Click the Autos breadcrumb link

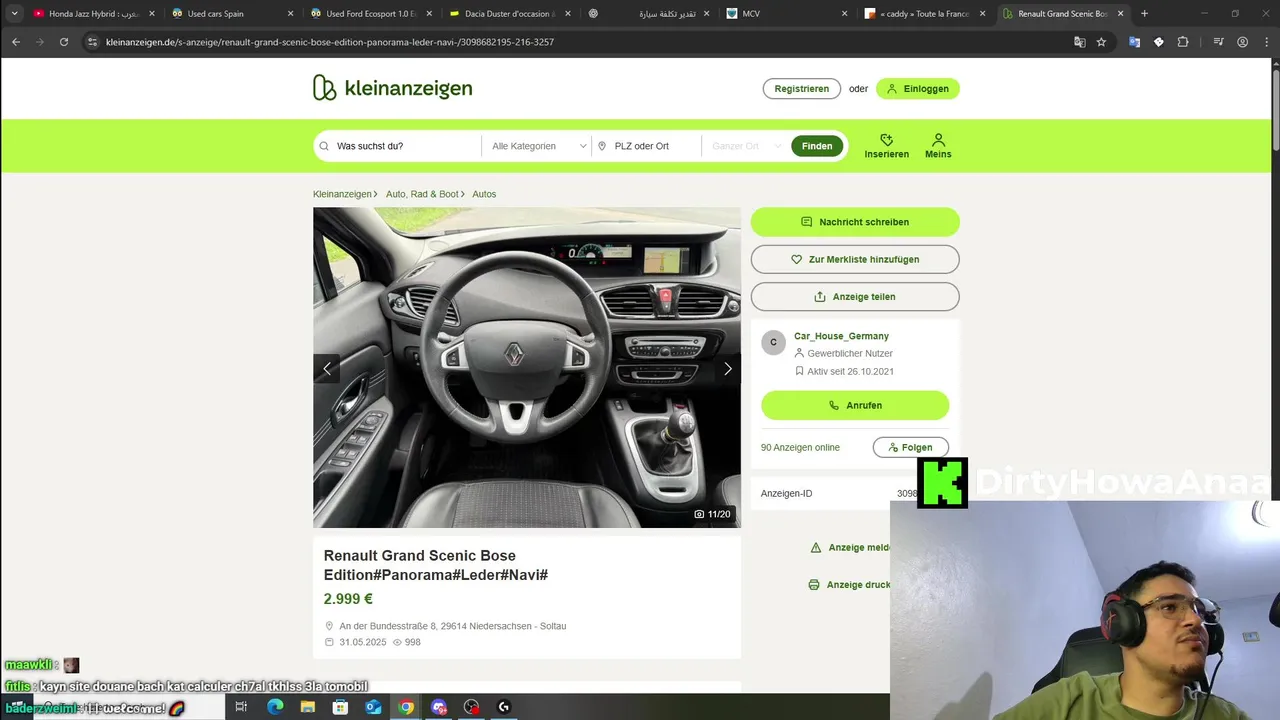tap(484, 194)
